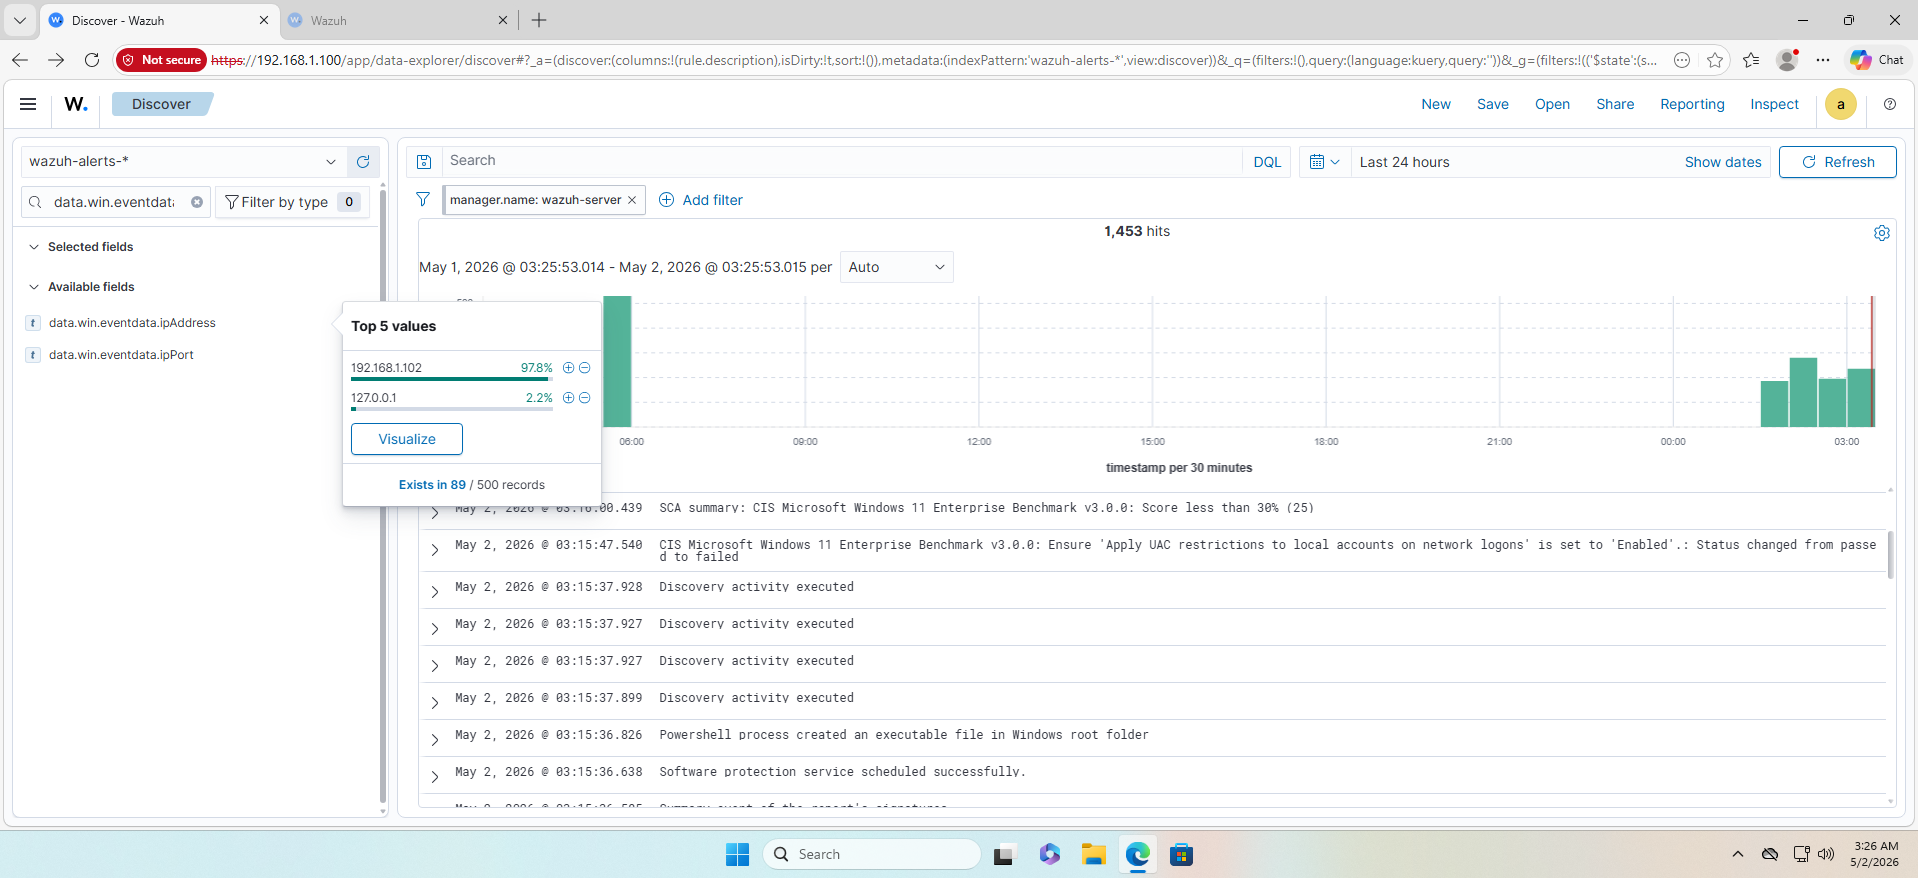Open a new browser tab
This screenshot has height=878, width=1918.
pos(539,20)
